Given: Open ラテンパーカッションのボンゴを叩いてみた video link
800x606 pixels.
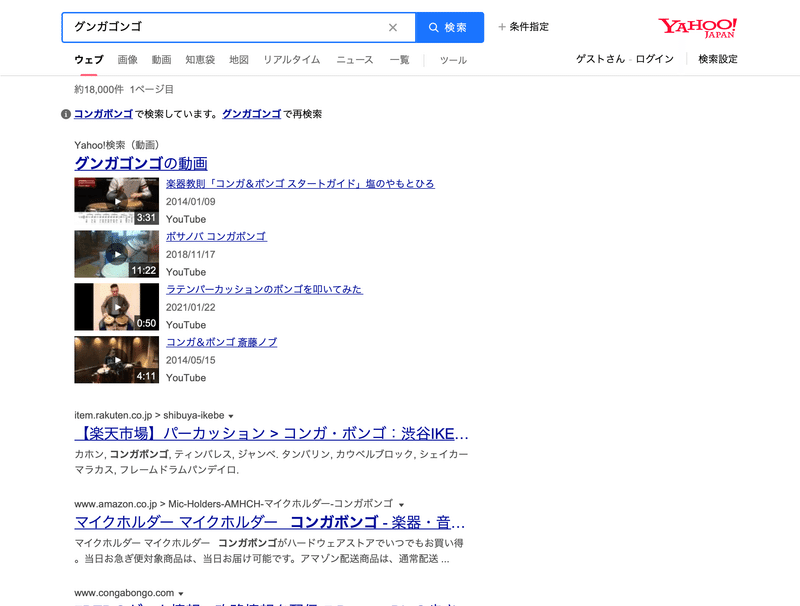Looking at the screenshot, I should pyautogui.click(x=264, y=289).
